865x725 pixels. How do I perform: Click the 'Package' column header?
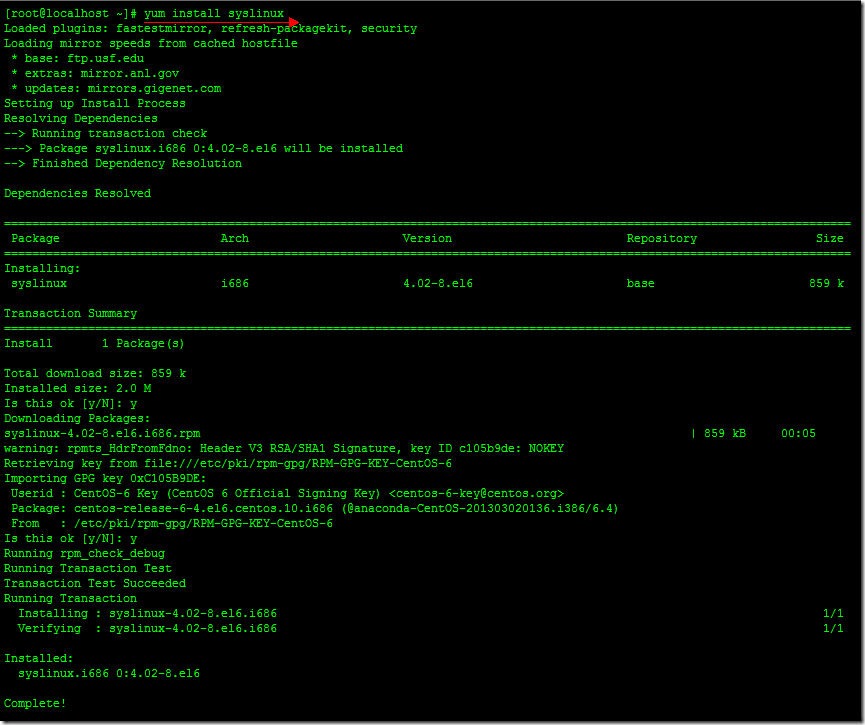tap(35, 238)
